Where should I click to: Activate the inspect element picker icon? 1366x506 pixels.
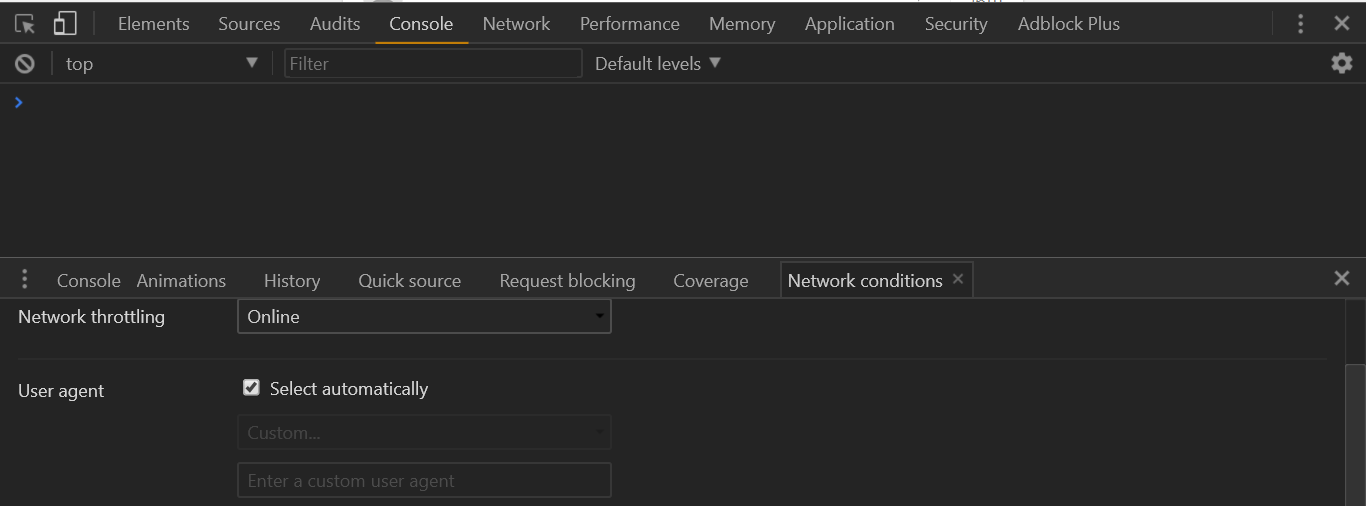coord(25,24)
